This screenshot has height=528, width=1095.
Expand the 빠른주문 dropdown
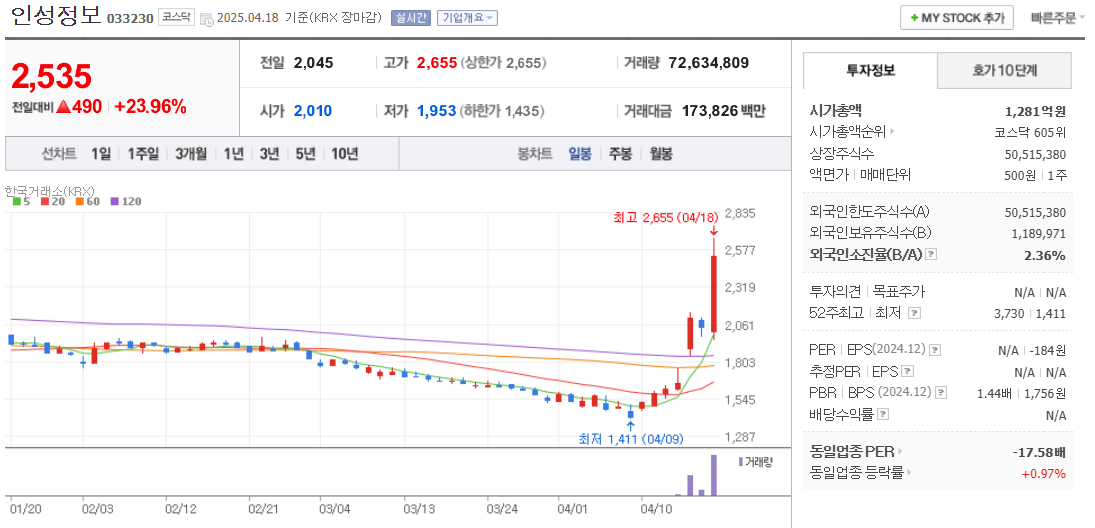pyautogui.click(x=1057, y=18)
